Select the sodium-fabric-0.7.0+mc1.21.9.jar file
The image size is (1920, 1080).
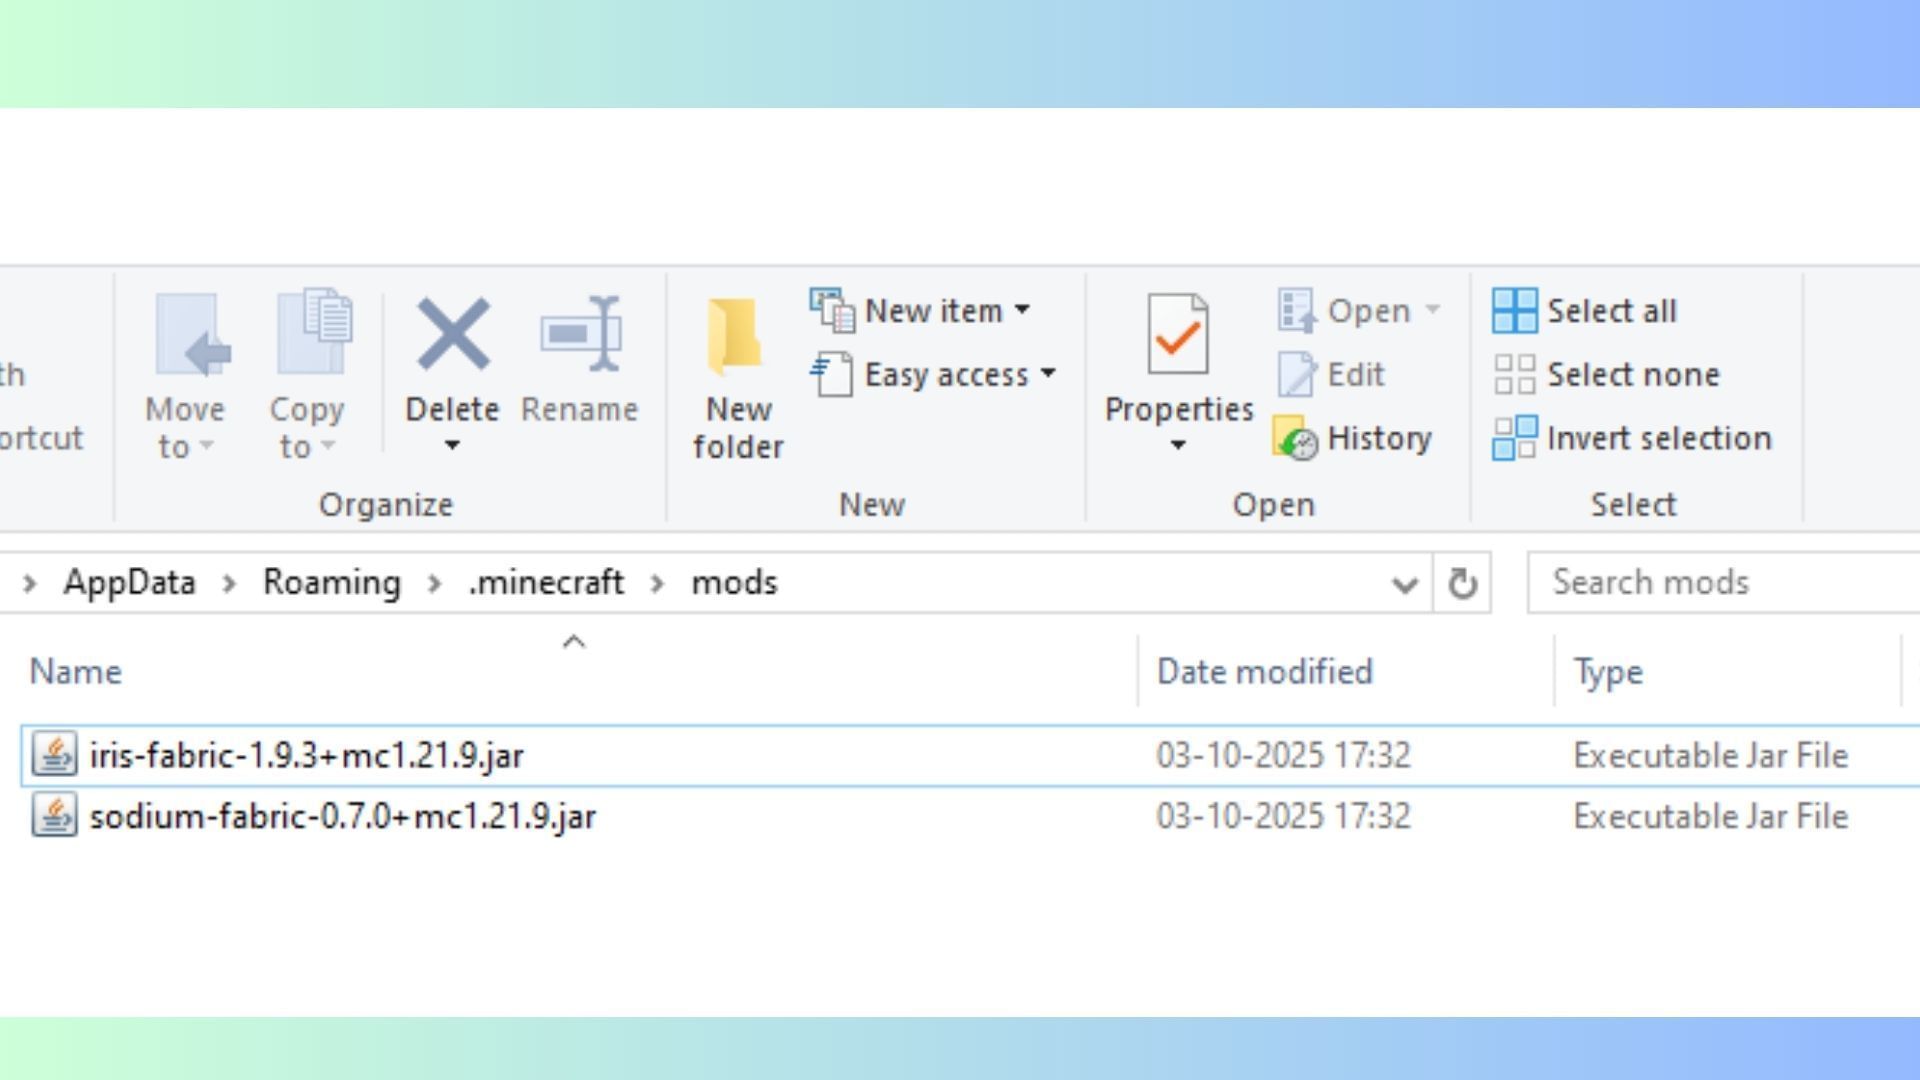tap(342, 817)
